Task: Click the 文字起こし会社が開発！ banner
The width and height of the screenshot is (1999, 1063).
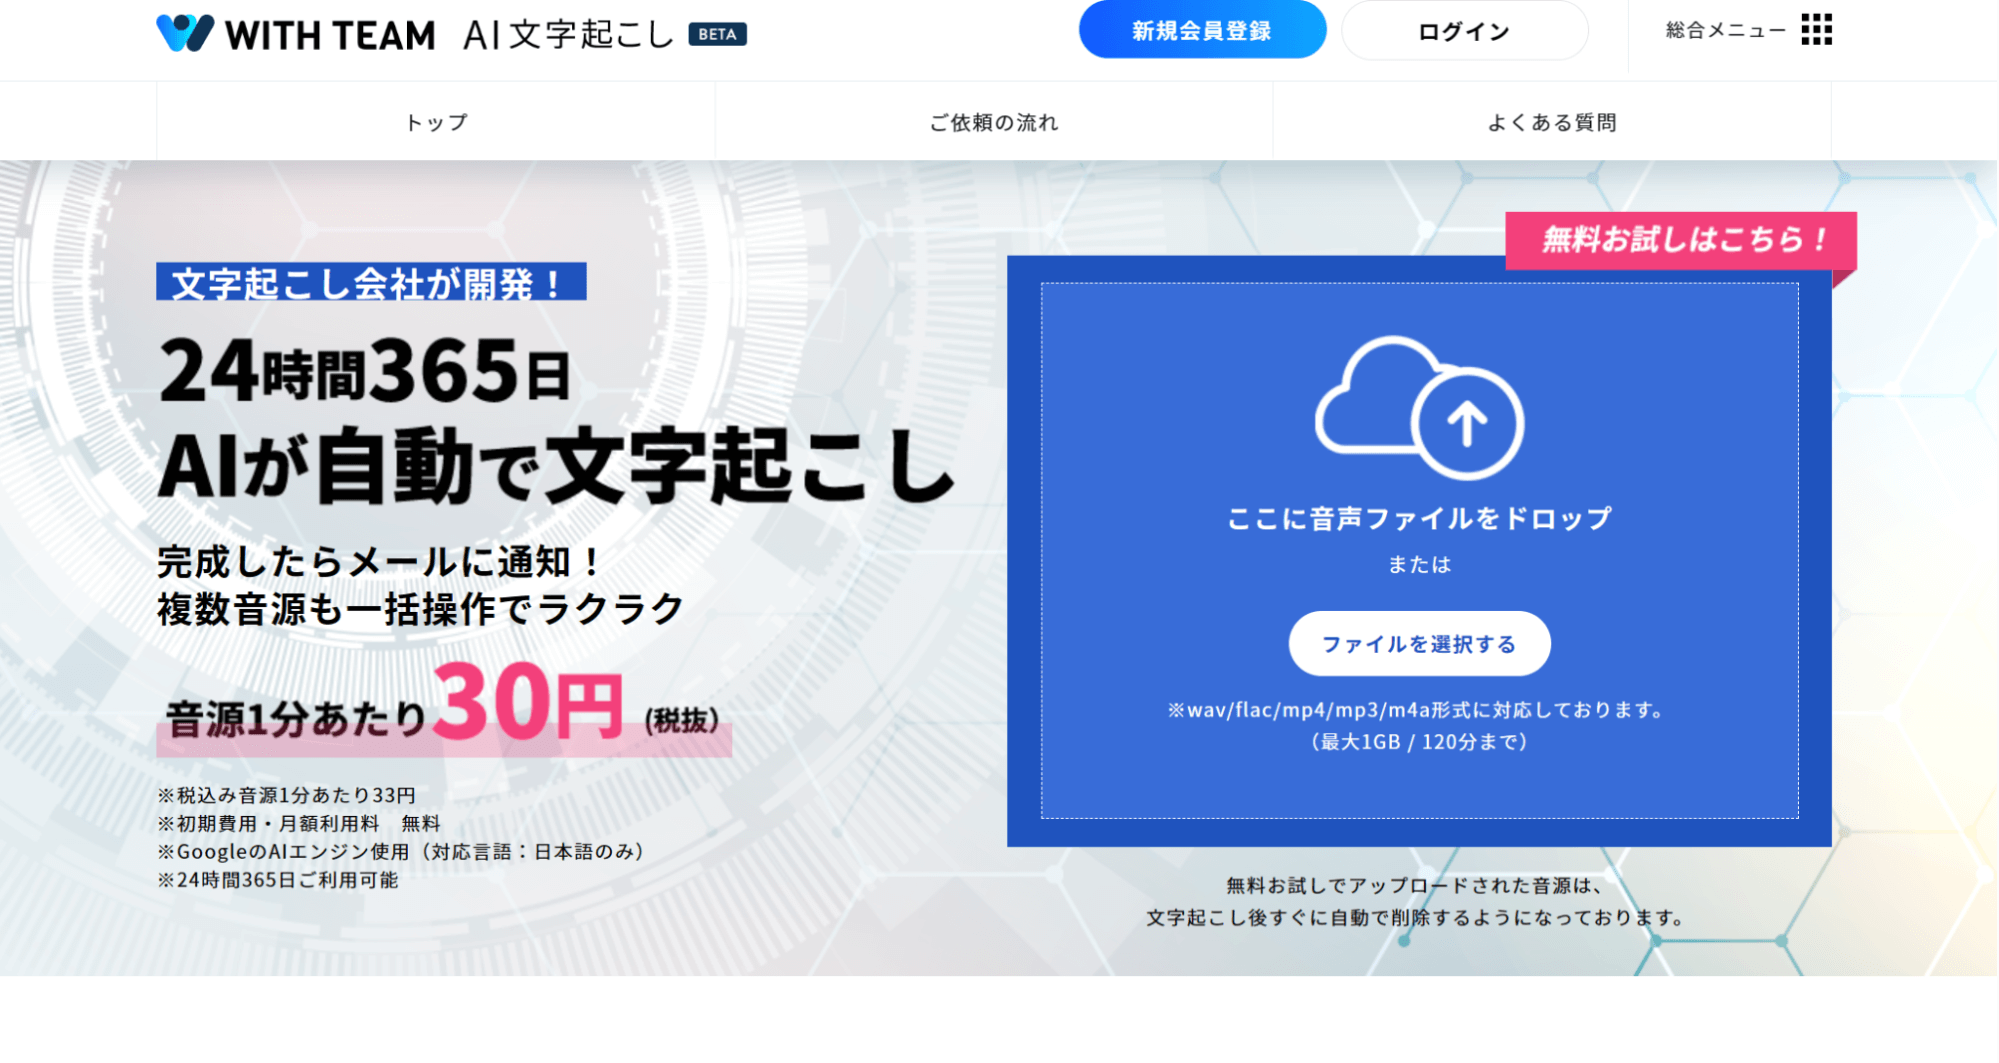Action: [x=371, y=282]
